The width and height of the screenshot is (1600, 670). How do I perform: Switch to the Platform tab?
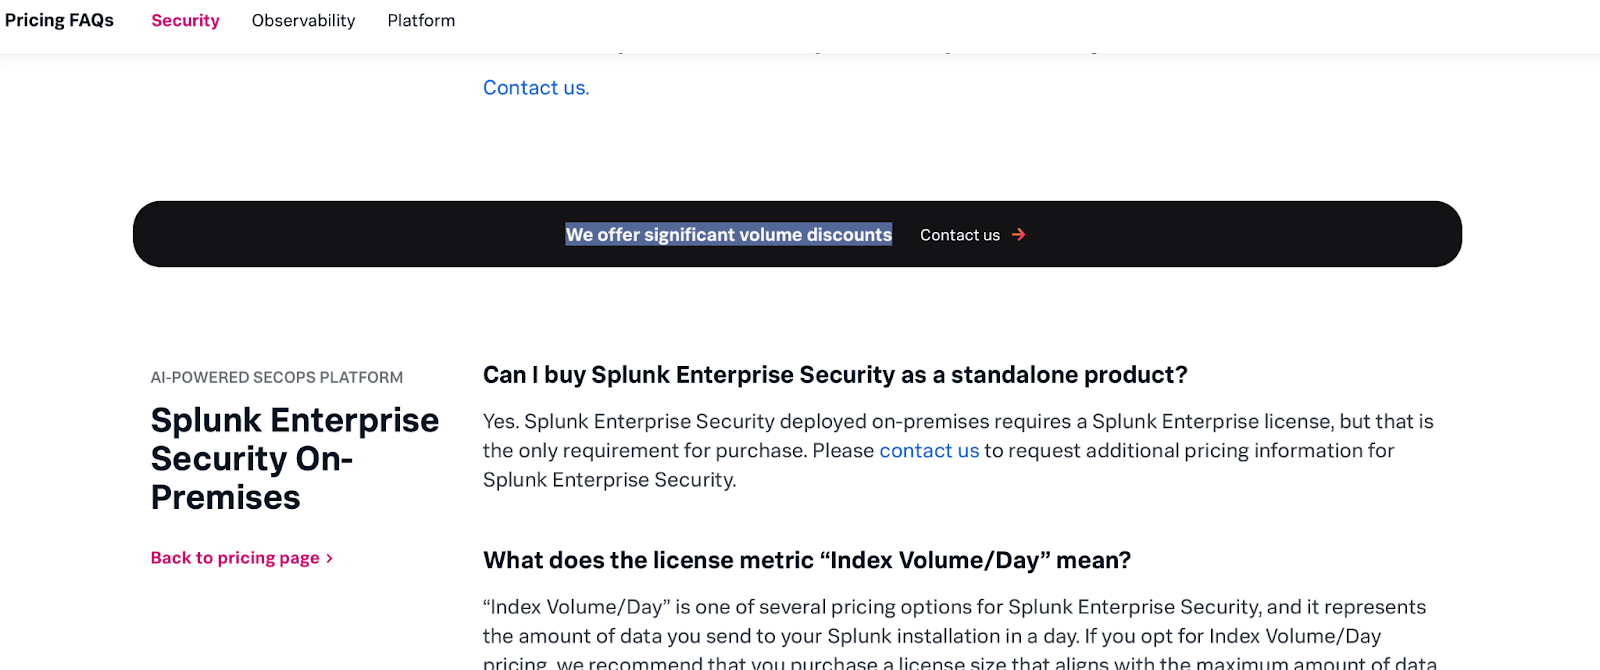421,20
